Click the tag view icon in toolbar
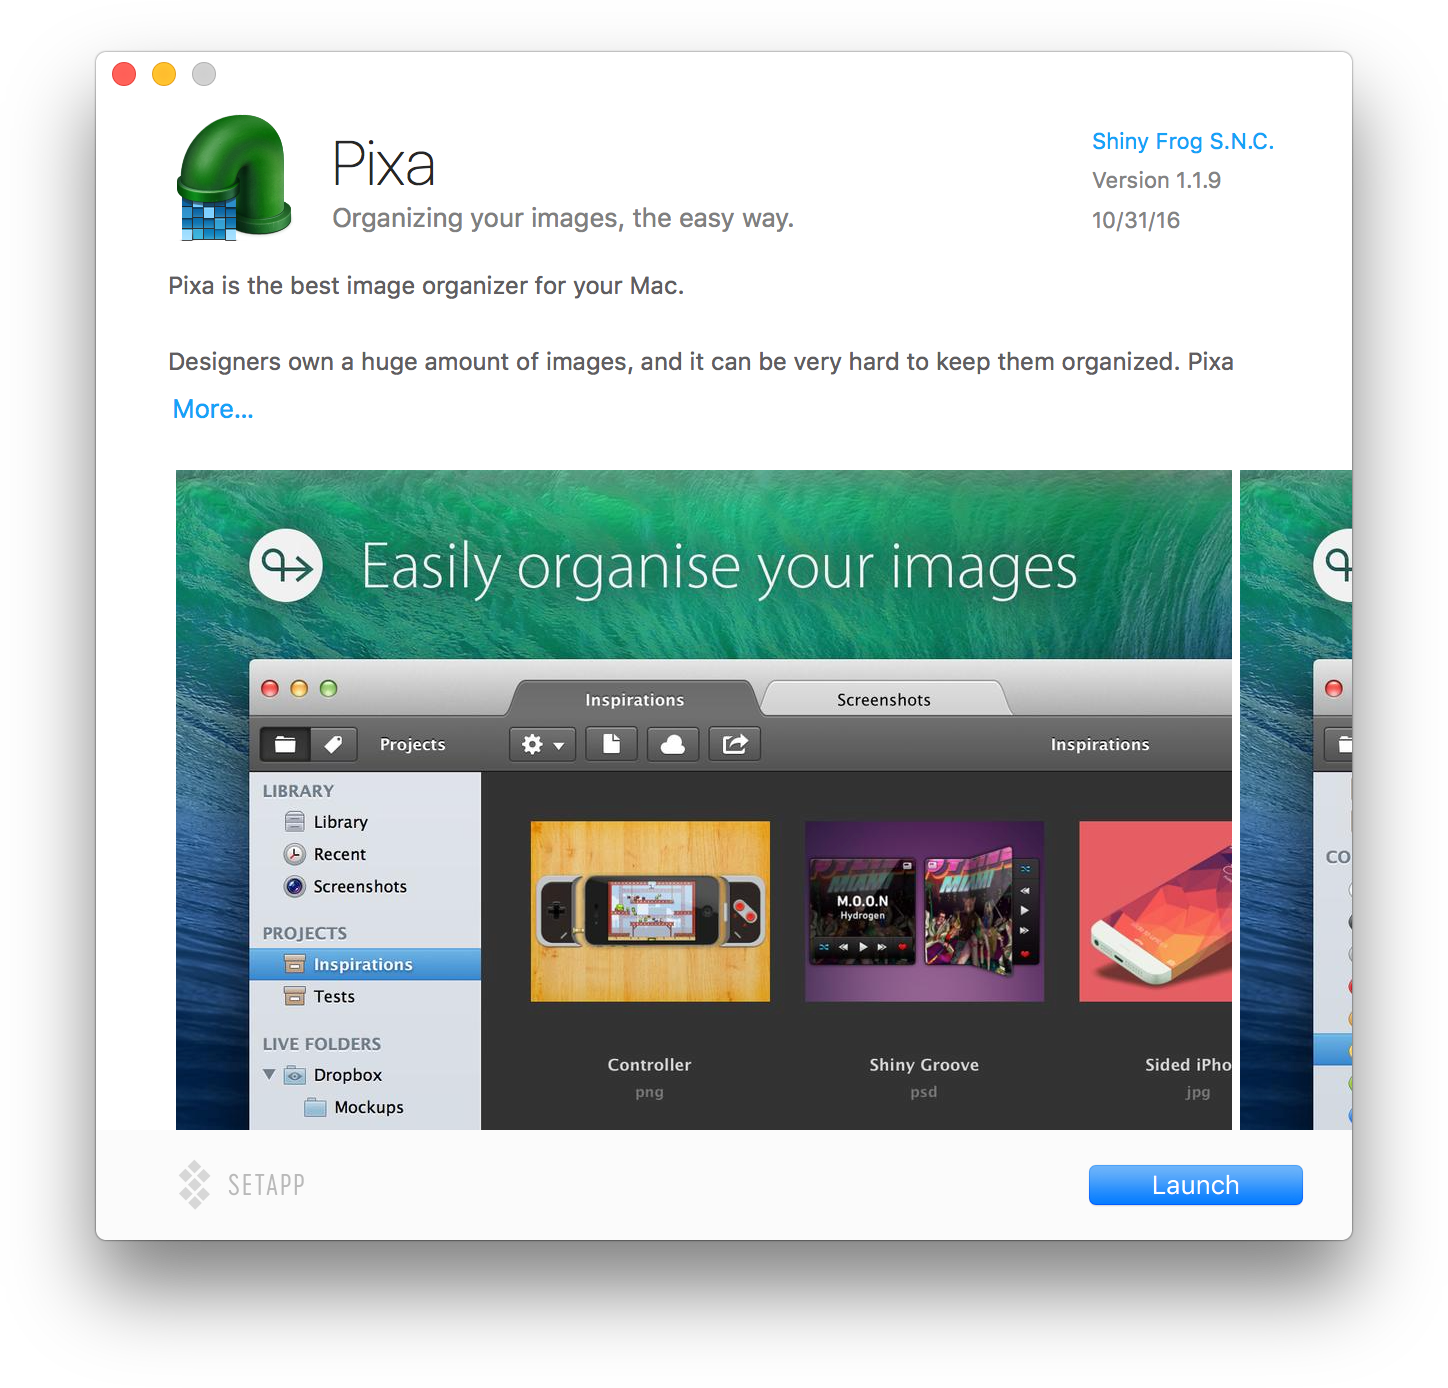This screenshot has width=1448, height=1388. point(333,744)
